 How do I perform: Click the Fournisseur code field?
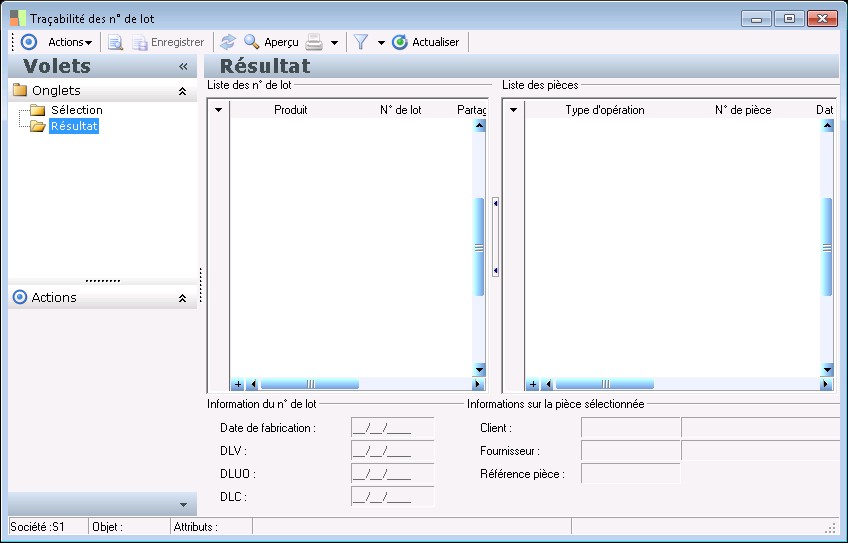pyautogui.click(x=631, y=451)
